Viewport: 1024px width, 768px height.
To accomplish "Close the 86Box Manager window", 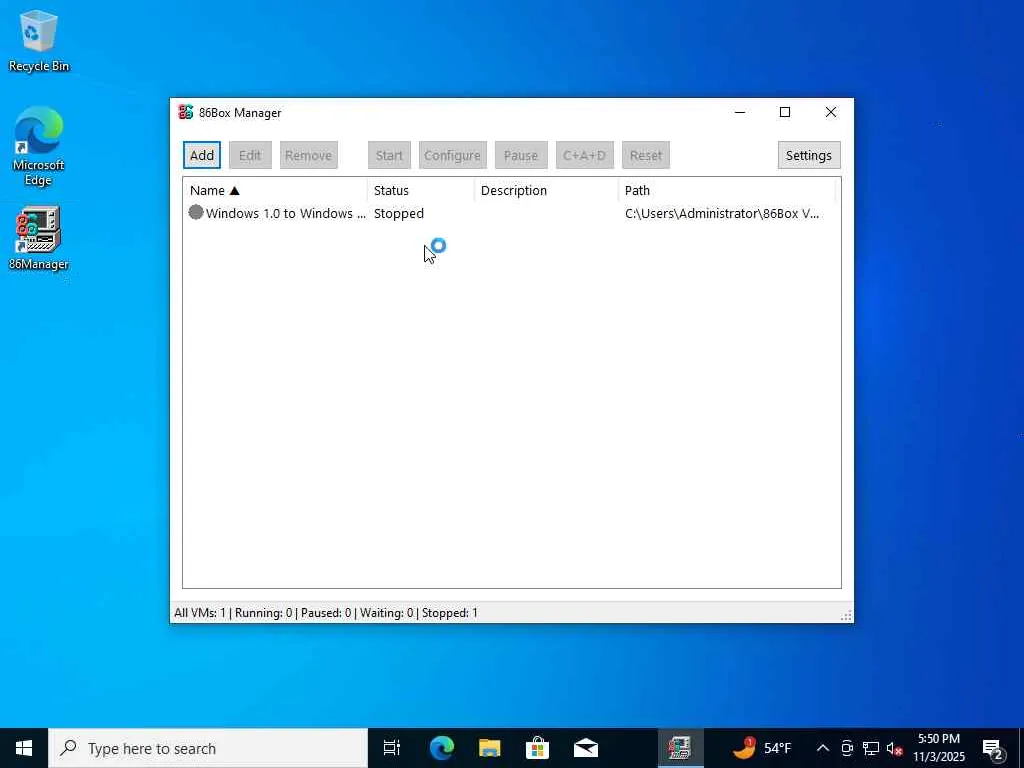I will pyautogui.click(x=831, y=112).
